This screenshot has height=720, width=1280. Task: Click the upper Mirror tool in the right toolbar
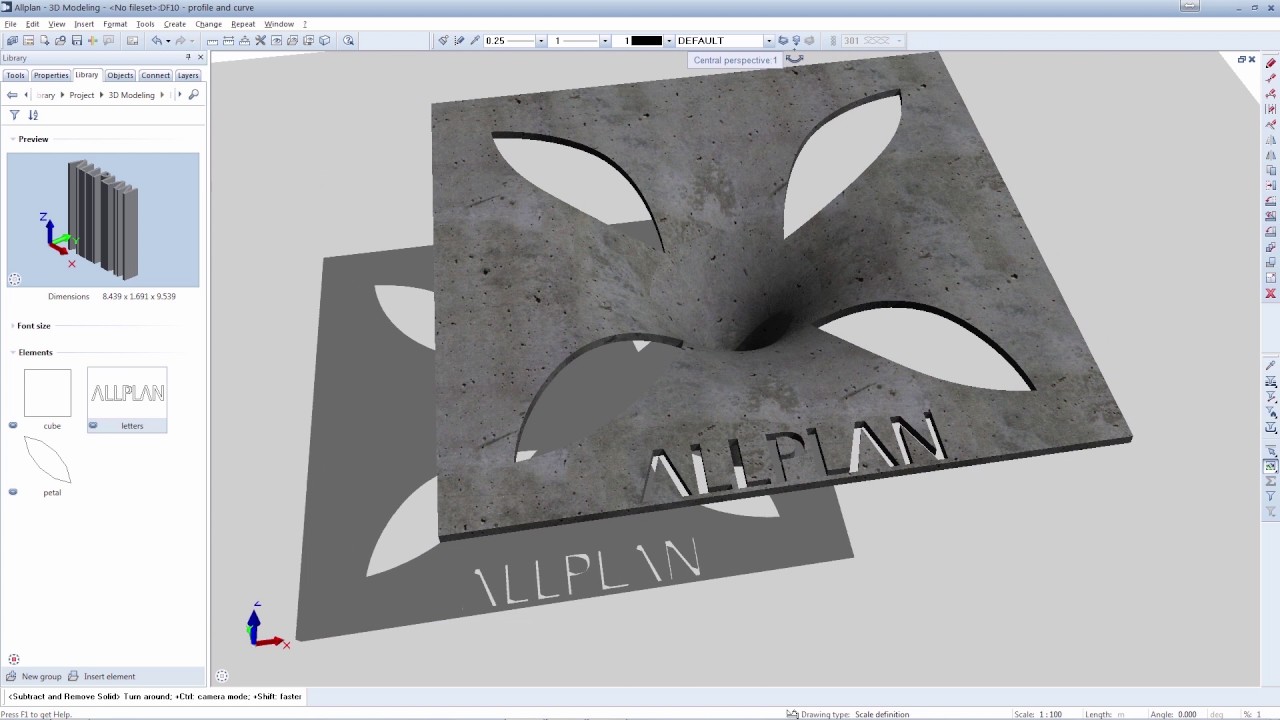tap(1271, 140)
